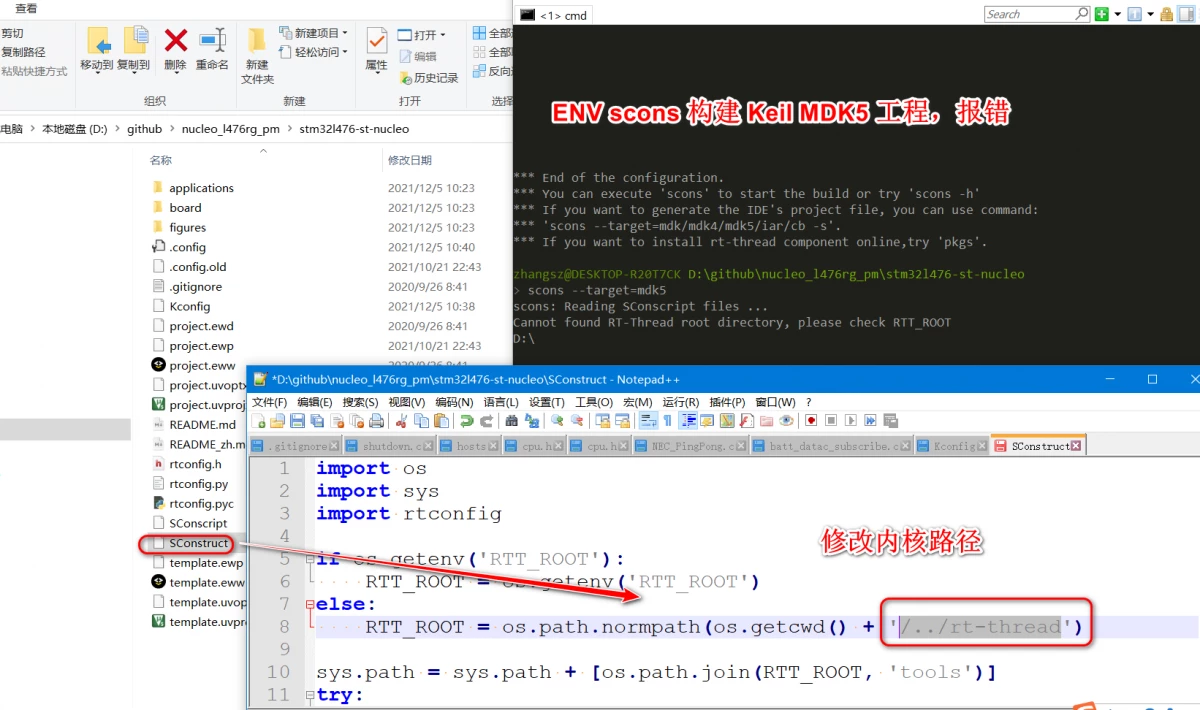The height and width of the screenshot is (710, 1200).
Task: Click the Stop Recording macro icon
Action: [x=831, y=421]
